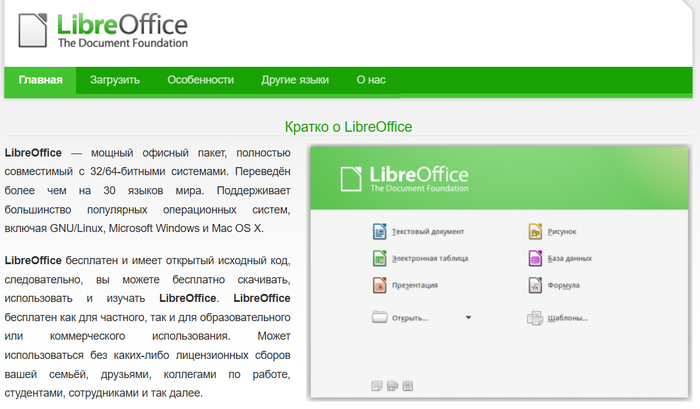
Task: Click the База данных label
Action: tap(570, 259)
